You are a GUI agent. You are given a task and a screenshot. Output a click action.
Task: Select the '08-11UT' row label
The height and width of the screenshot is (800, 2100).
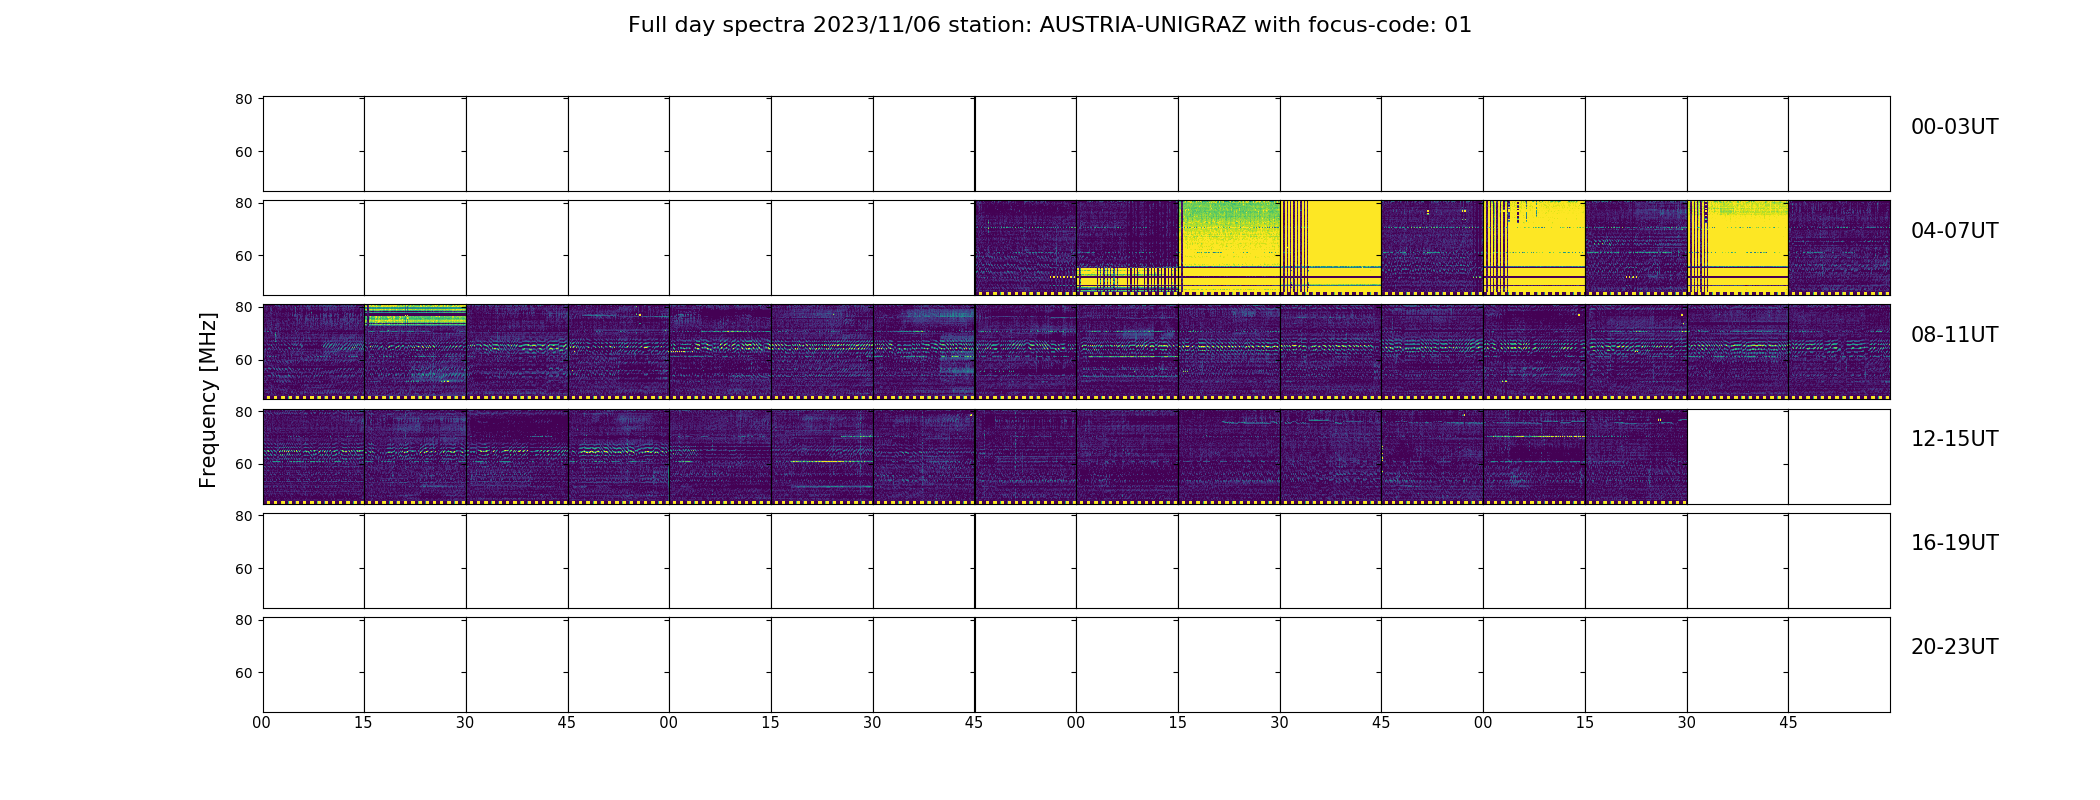(x=1954, y=335)
